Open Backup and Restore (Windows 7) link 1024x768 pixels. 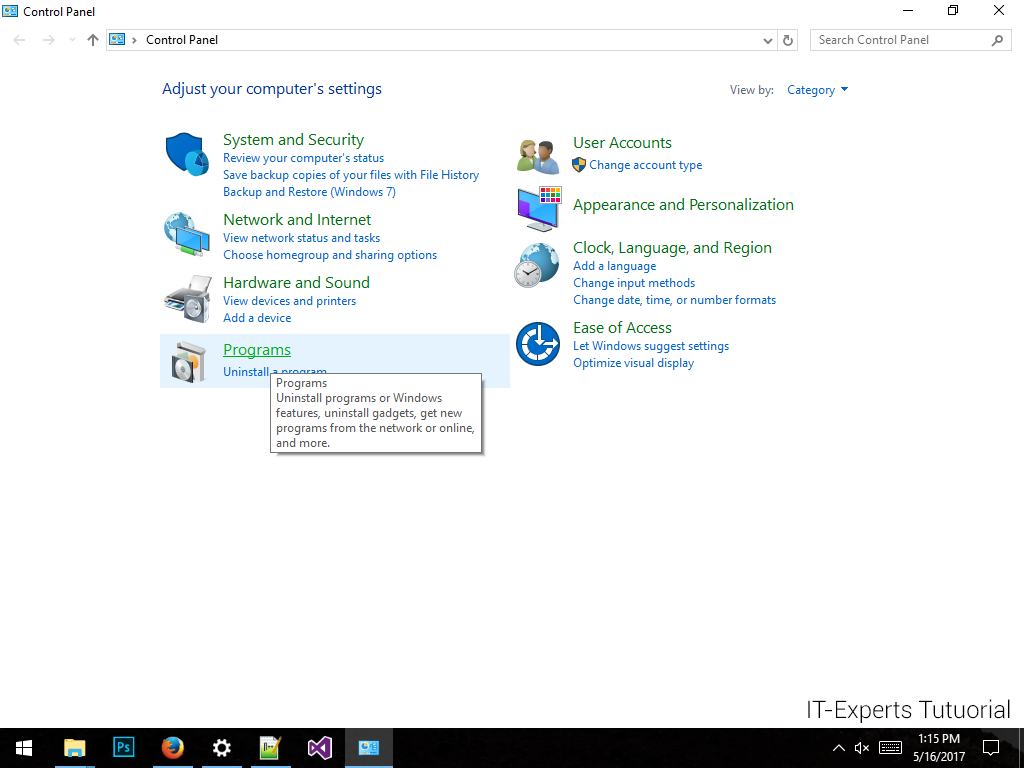309,192
